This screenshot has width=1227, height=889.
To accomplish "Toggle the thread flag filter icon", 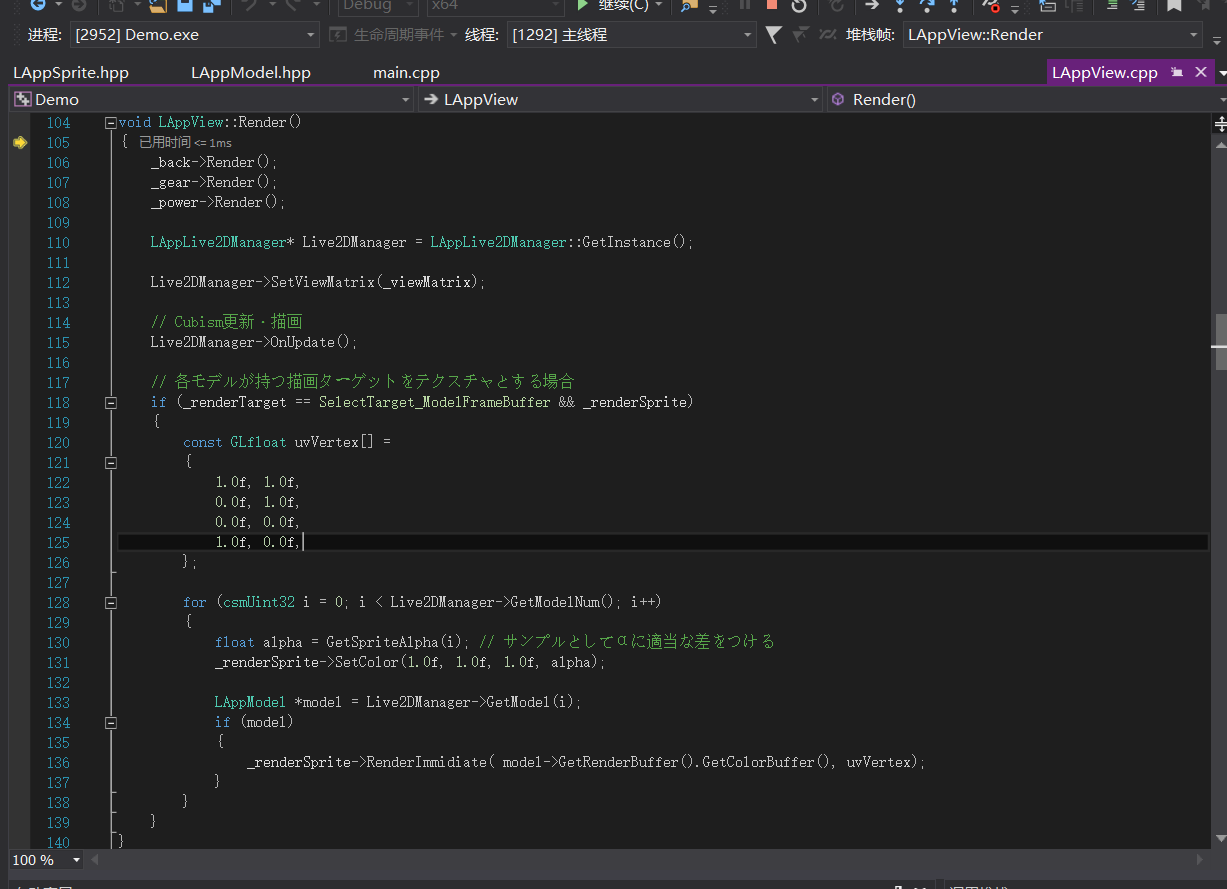I will point(773,35).
